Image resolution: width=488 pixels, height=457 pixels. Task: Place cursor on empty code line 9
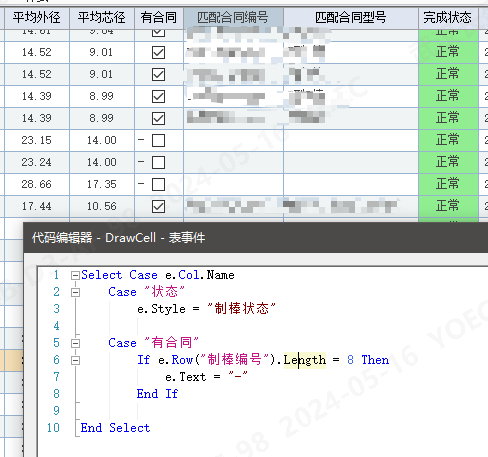pyautogui.click(x=267, y=411)
